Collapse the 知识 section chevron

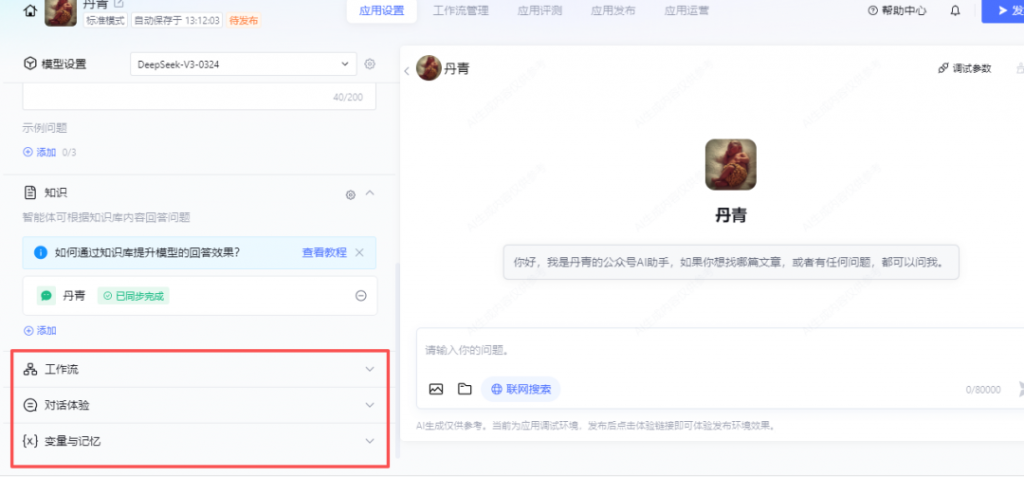click(370, 193)
